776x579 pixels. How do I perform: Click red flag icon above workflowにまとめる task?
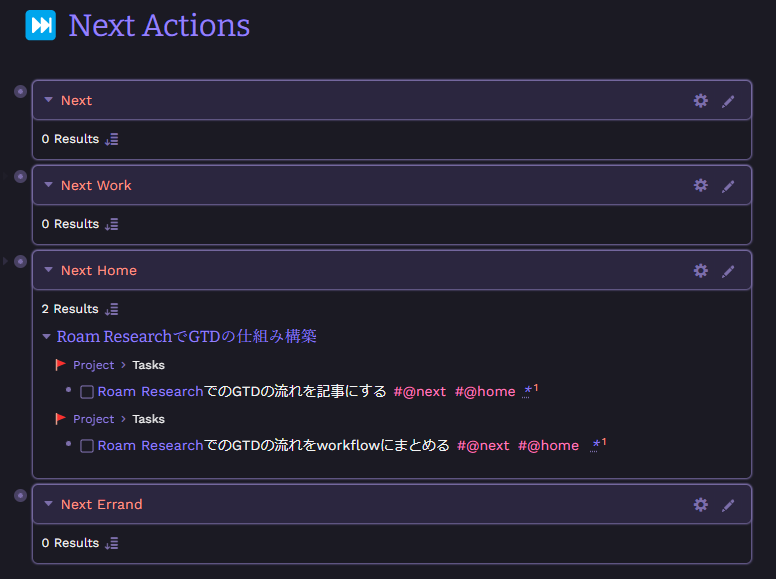coord(60,419)
